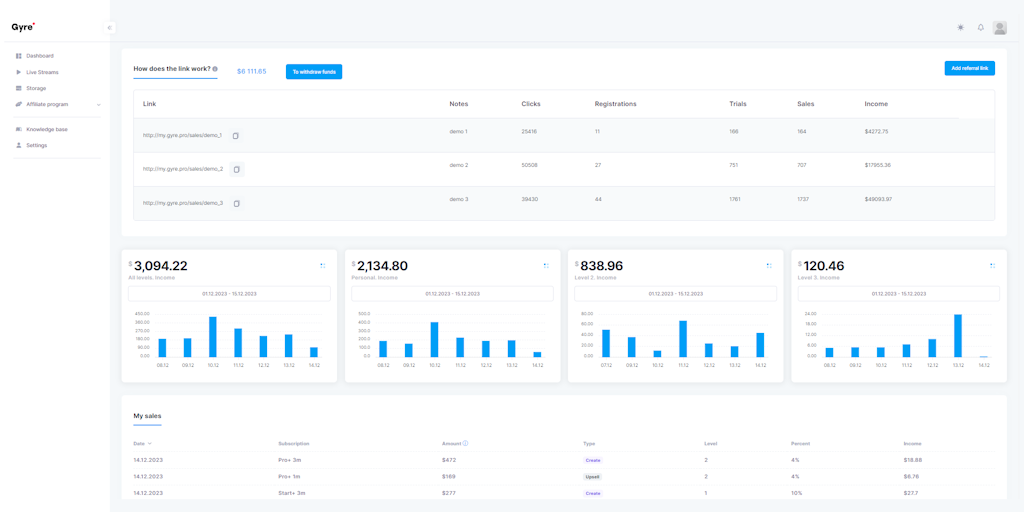
Task: Click the info icon next to link question
Action: coord(215,69)
